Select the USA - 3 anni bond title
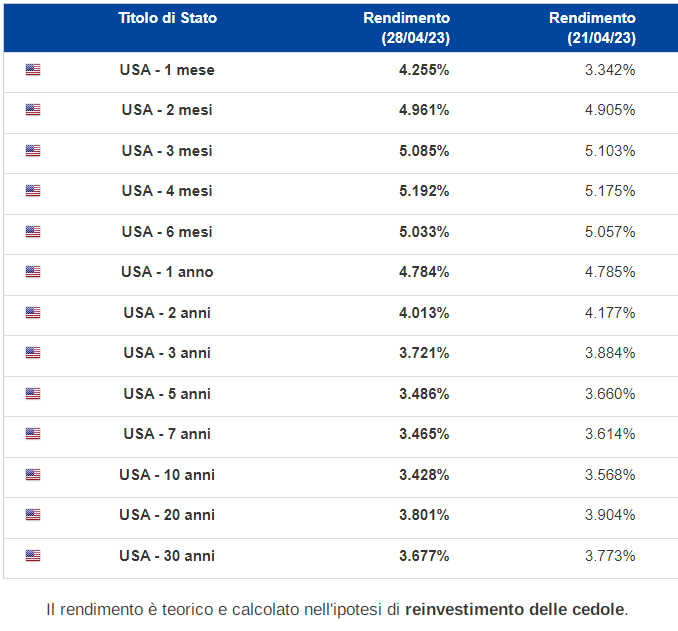The image size is (678, 631). pos(167,353)
